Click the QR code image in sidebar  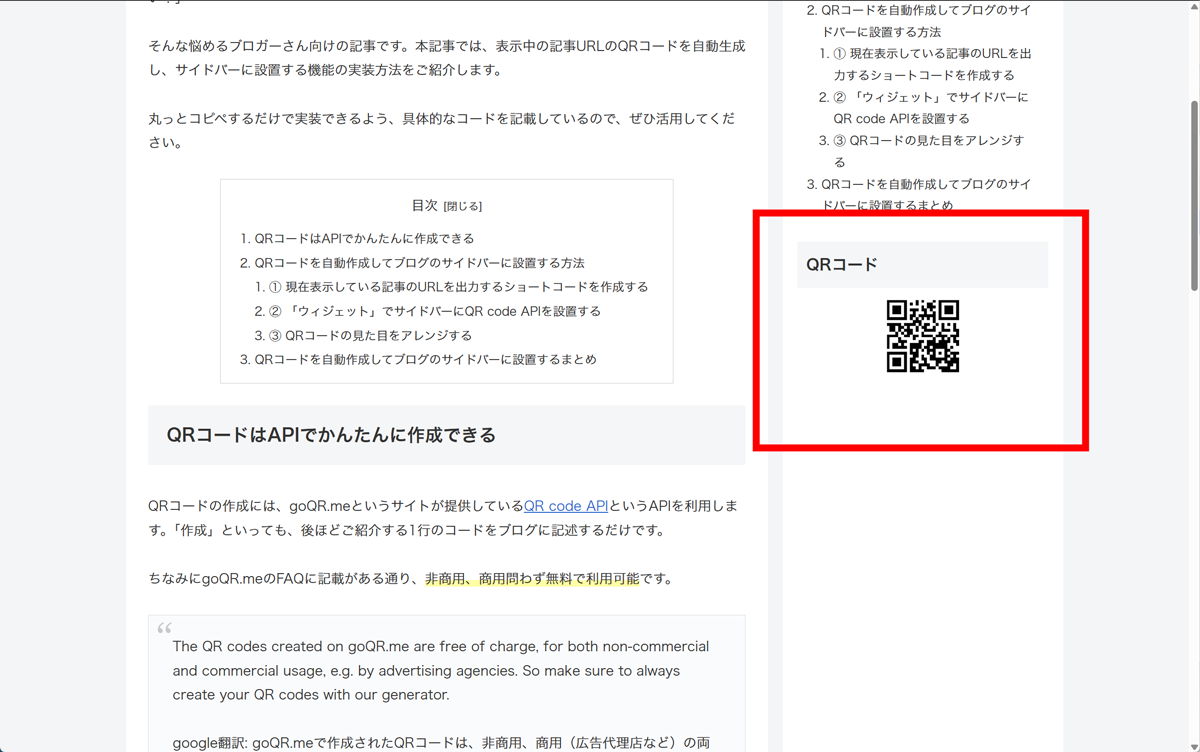click(923, 336)
